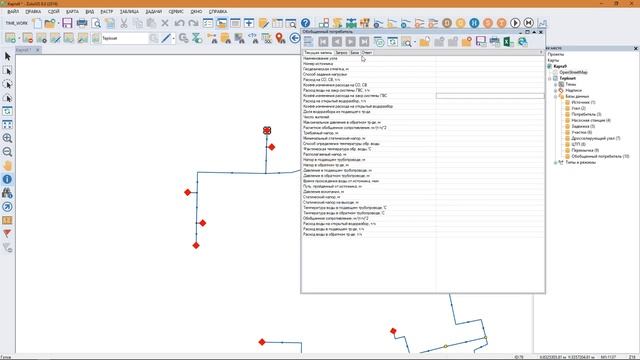Viewport: 640px width, 360px height.
Task: Open dropdown arrow beside pencil line tool
Action: (x=173, y=38)
